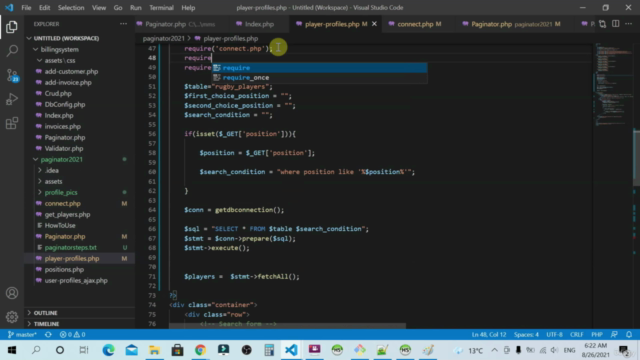The height and width of the screenshot is (360, 640).
Task: Click the Ln 48, Col 12 position indicator
Action: tap(489, 335)
